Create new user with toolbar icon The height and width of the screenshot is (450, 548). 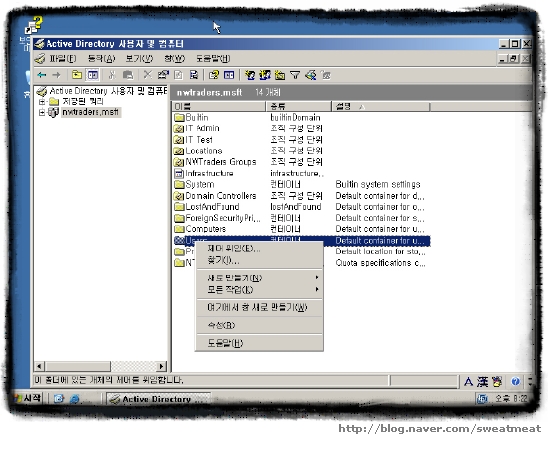250,75
